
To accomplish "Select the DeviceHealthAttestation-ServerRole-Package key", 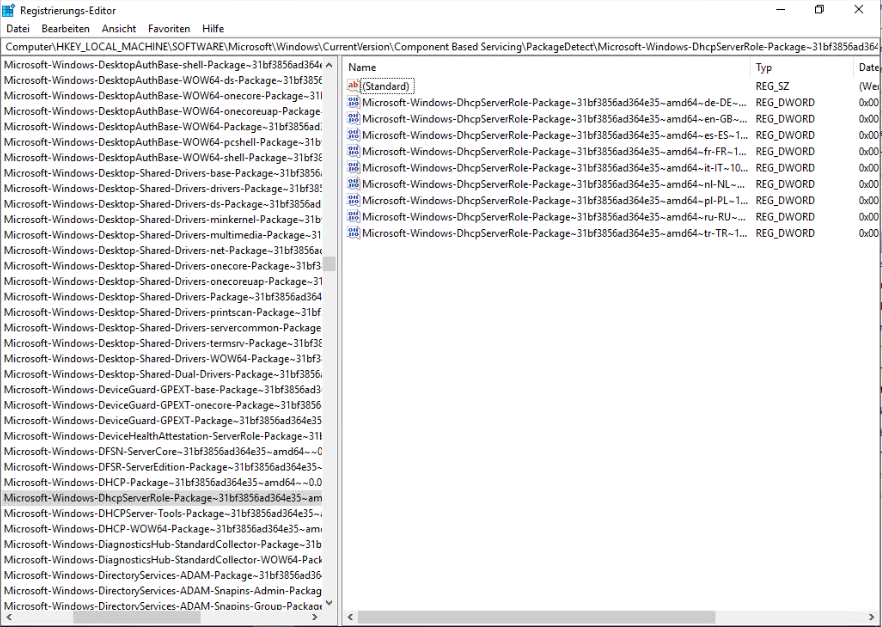I will 162,436.
